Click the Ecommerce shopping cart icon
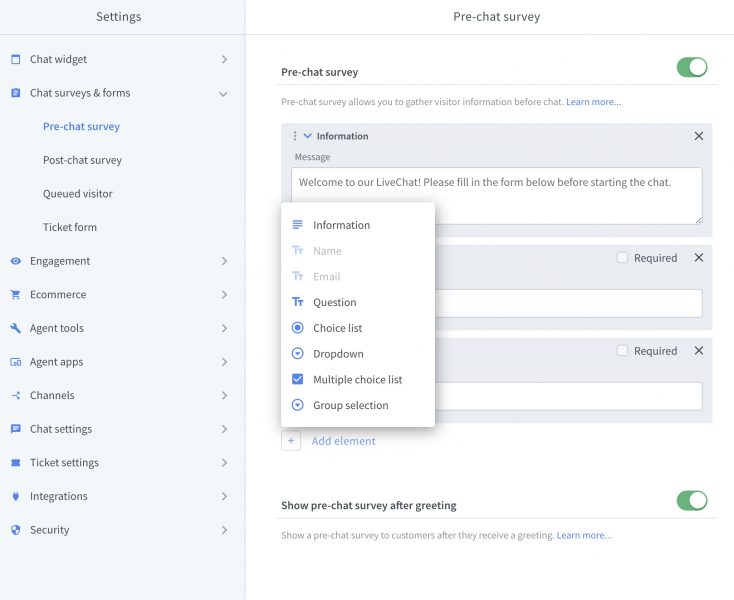The height and width of the screenshot is (600, 734). tap(15, 295)
